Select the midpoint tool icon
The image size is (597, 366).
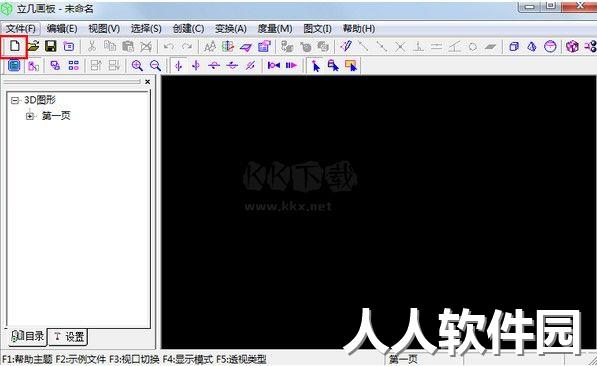[x=382, y=46]
